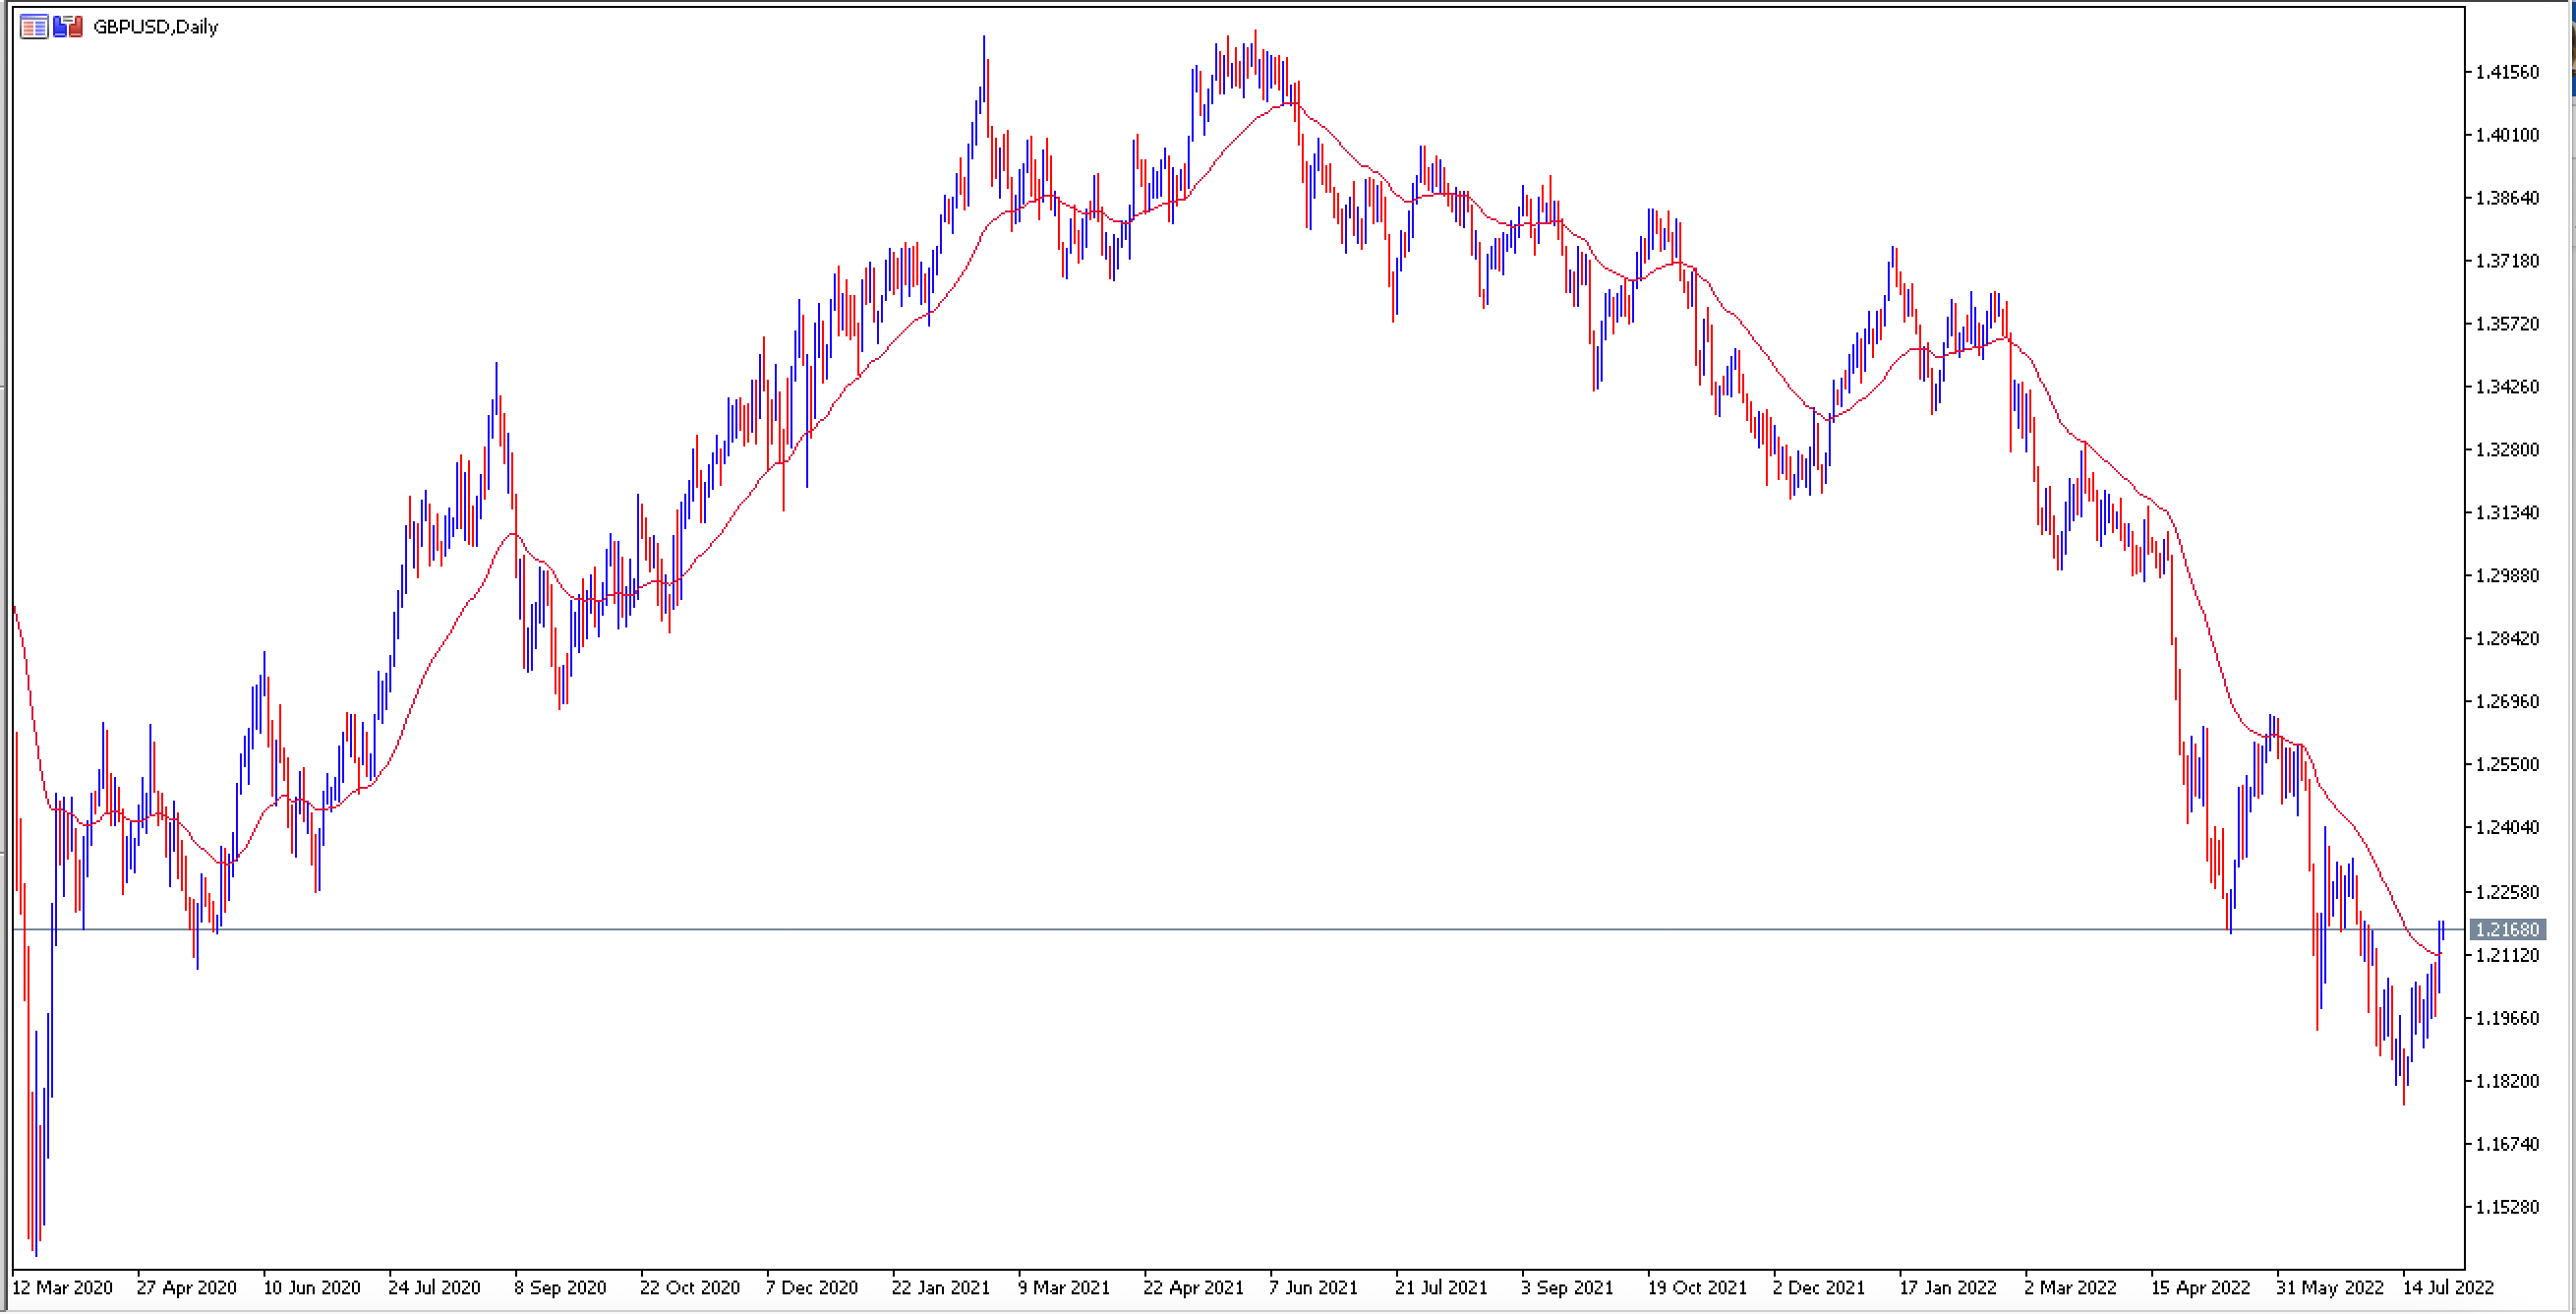The image size is (2576, 1314).
Task: Click the 15 Apr 2022 date label
Action: 2201,1289
